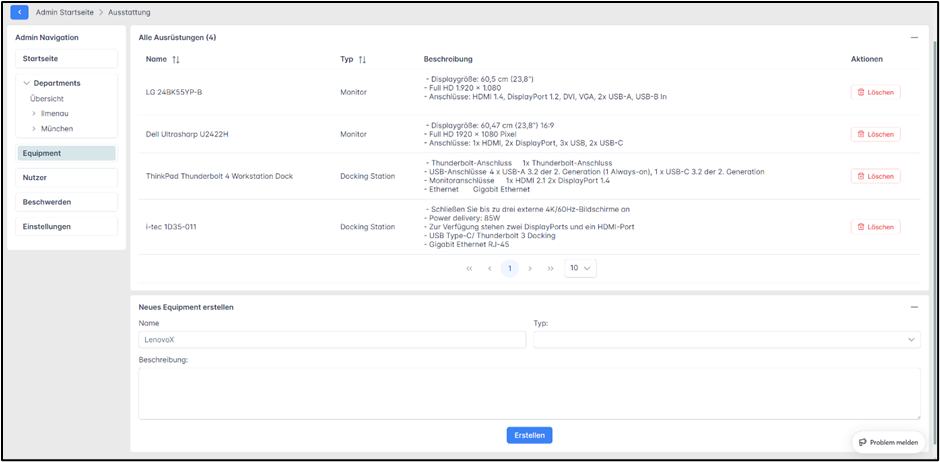The image size is (940, 462).
Task: Expand the München department node
Action: tap(34, 129)
